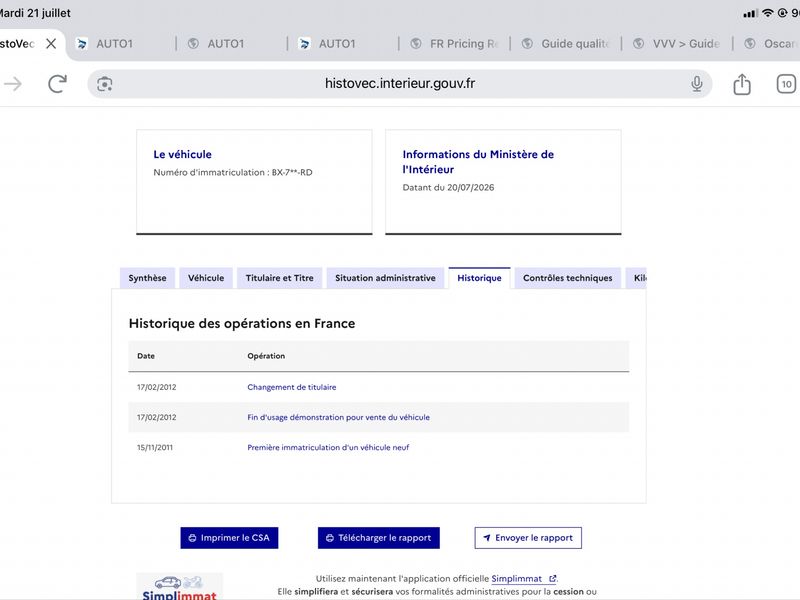This screenshot has height=600, width=800.
Task: Click the Historique des opérations en France heading
Action: click(x=242, y=323)
